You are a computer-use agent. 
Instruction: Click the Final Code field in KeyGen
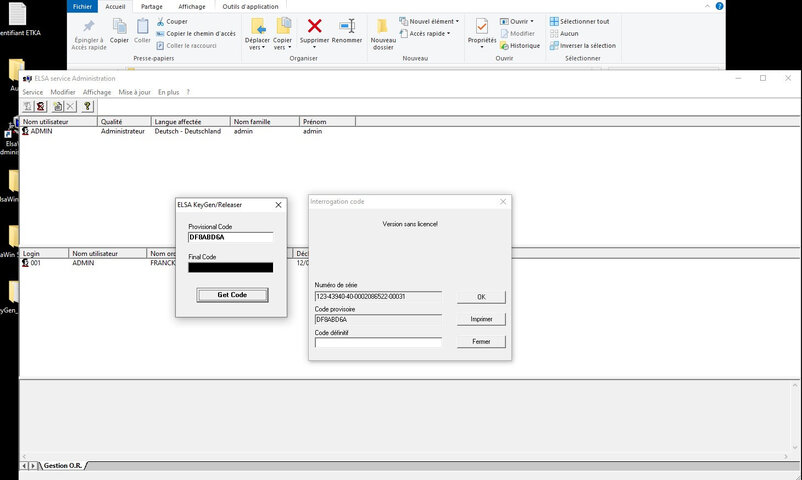(x=231, y=267)
